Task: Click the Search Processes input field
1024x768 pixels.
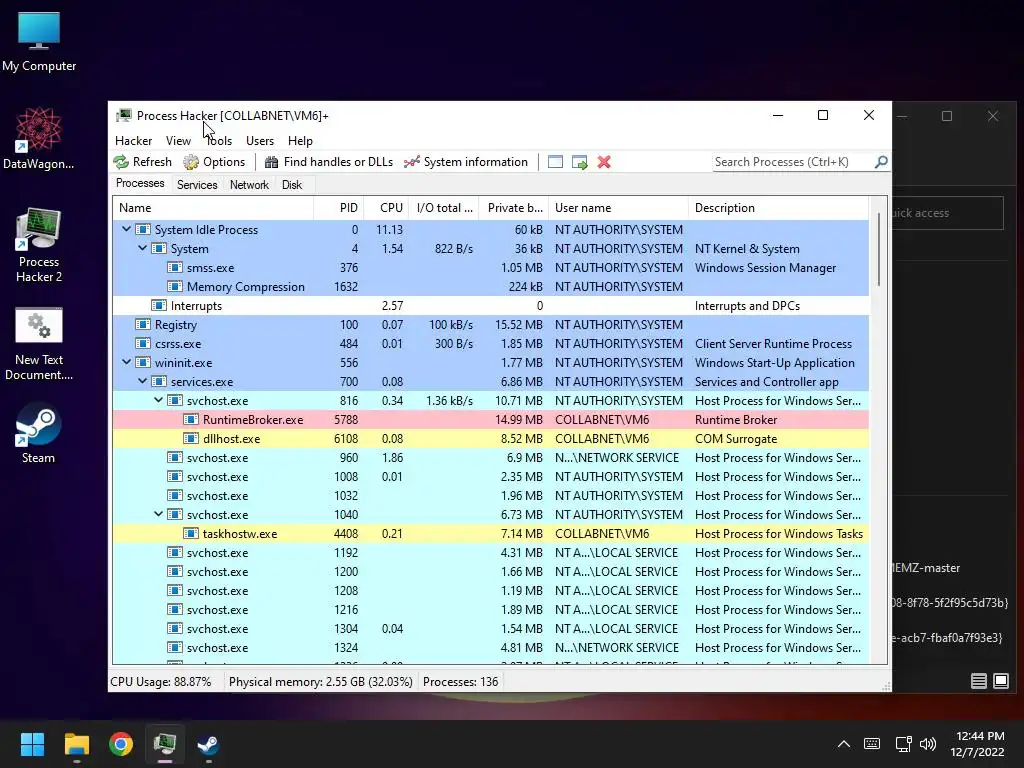Action: tap(792, 162)
